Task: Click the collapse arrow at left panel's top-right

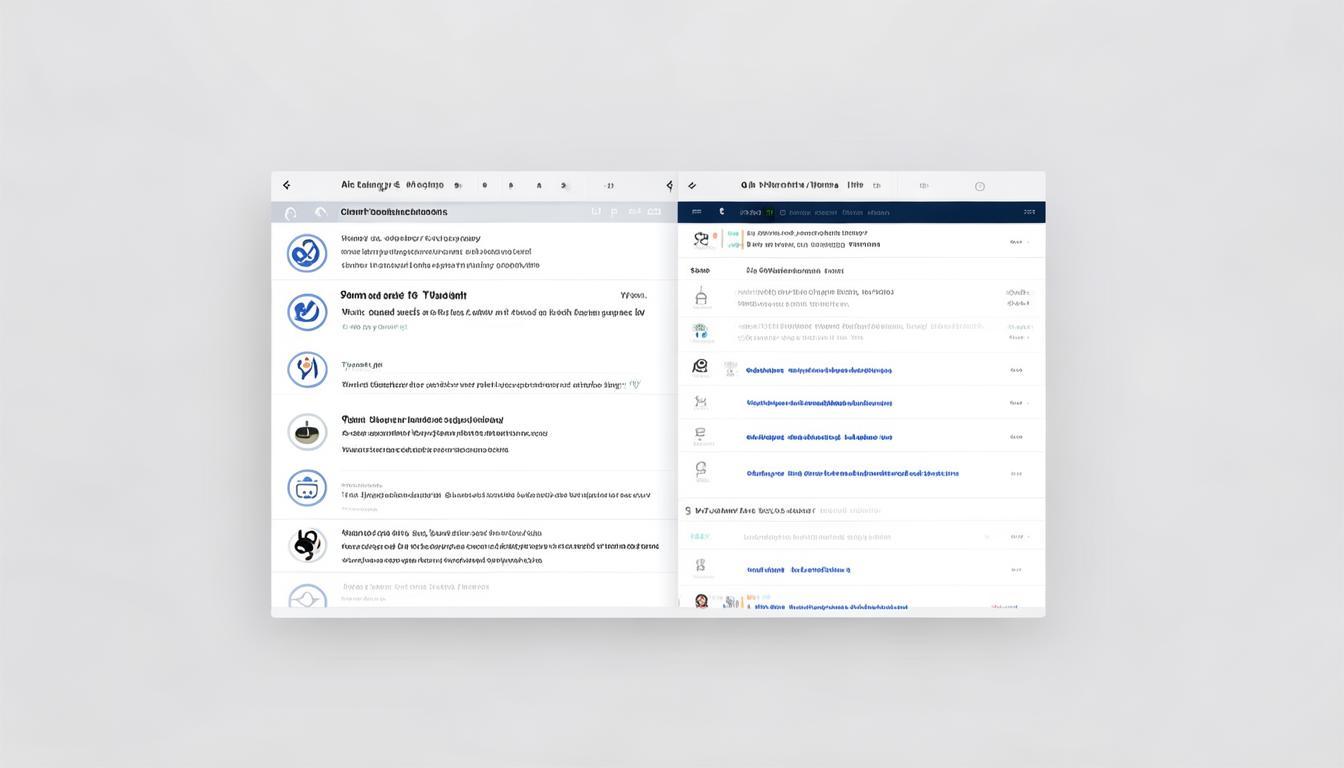Action: point(669,185)
